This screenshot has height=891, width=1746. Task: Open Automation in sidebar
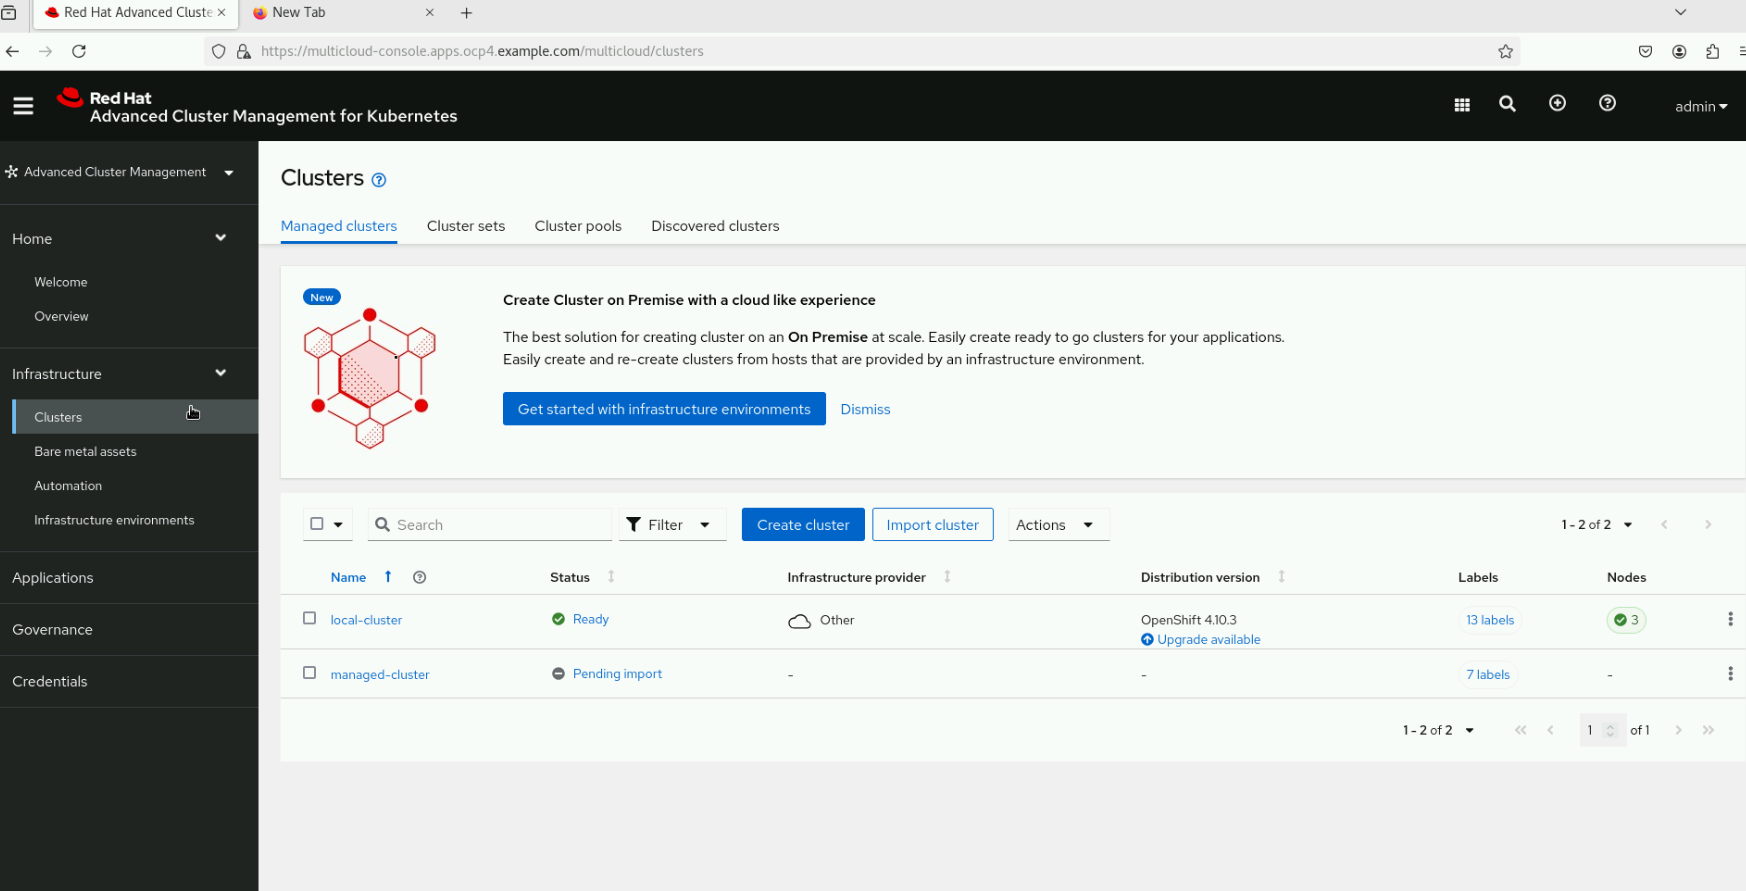(68, 486)
